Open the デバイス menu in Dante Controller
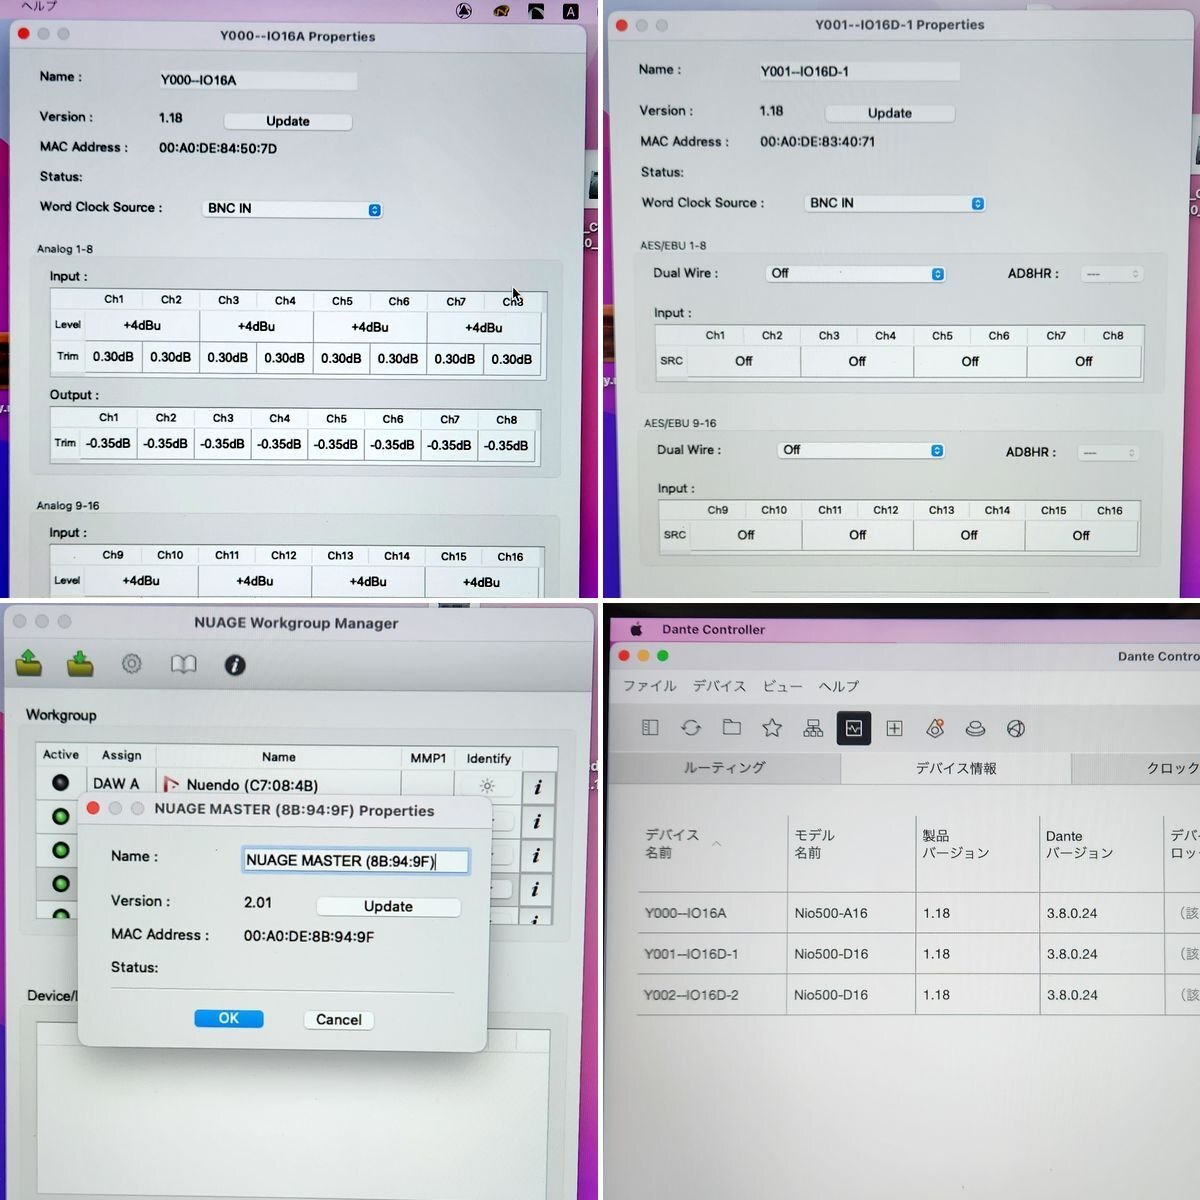1200x1200 pixels. point(720,686)
